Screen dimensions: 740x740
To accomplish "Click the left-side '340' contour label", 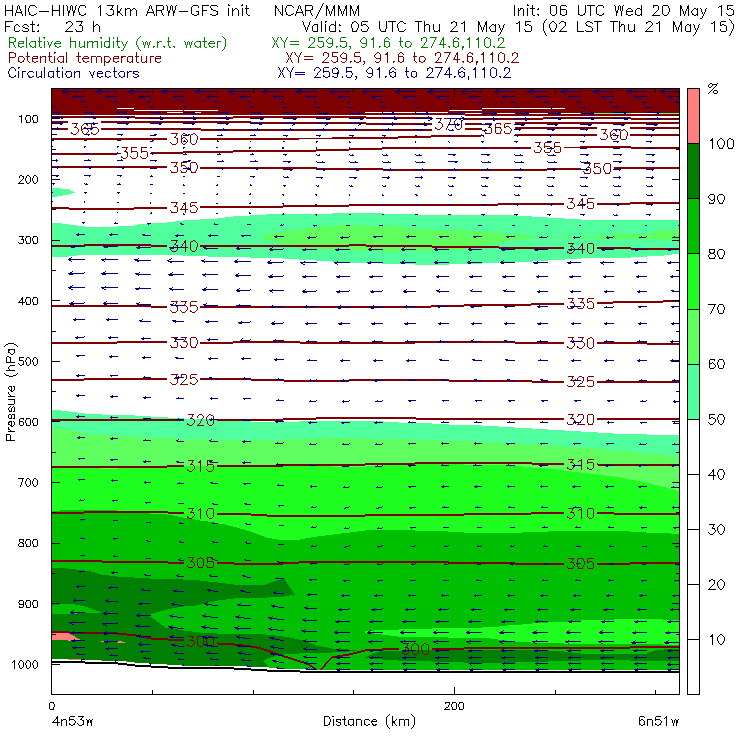I will coord(184,246).
